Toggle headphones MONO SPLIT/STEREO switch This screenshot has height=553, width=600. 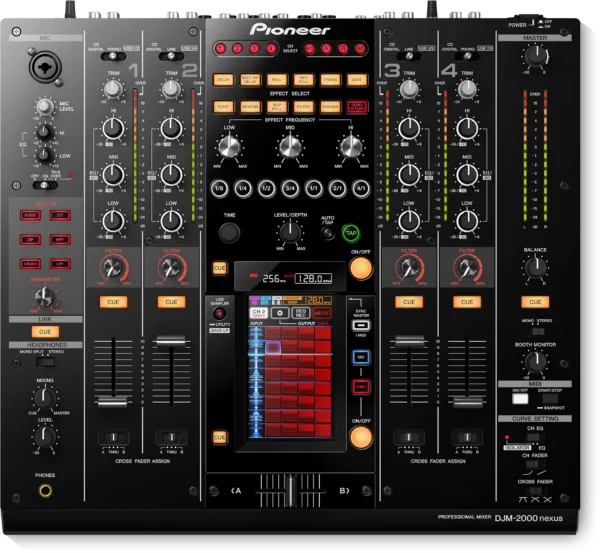[45, 361]
